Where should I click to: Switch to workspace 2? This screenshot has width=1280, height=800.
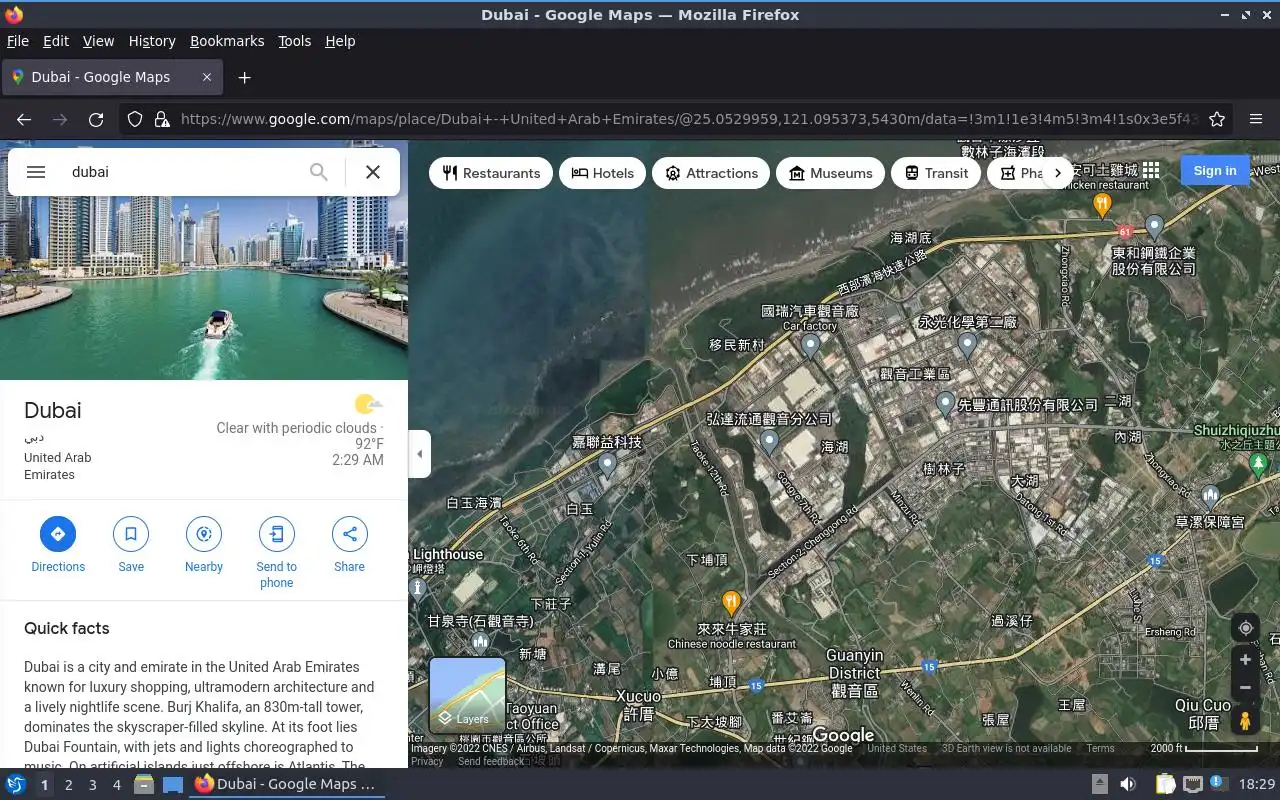click(68, 785)
